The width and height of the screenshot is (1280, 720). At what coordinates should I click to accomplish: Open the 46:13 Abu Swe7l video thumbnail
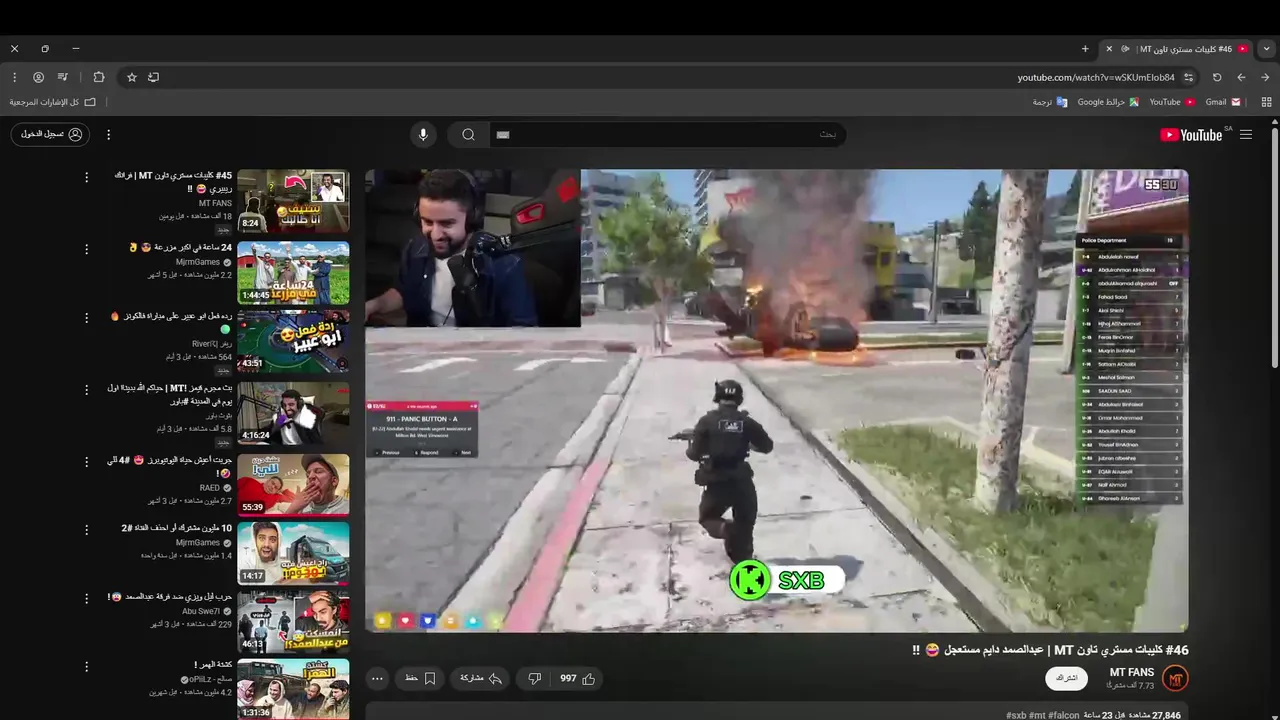(x=293, y=622)
